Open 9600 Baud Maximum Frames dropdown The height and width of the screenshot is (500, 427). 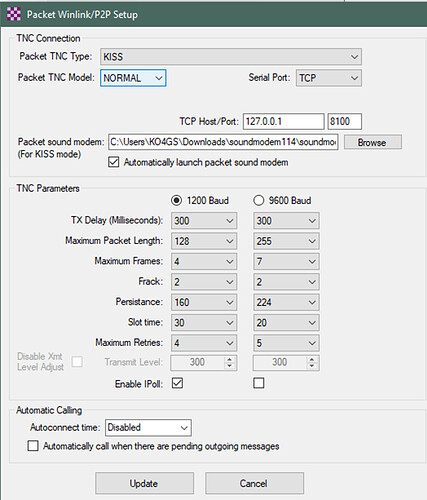[286, 261]
